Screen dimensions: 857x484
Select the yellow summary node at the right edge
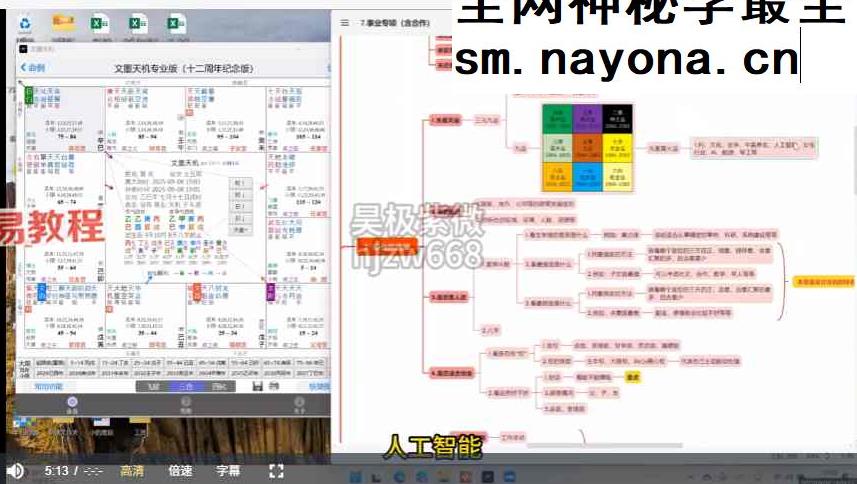click(x=824, y=282)
